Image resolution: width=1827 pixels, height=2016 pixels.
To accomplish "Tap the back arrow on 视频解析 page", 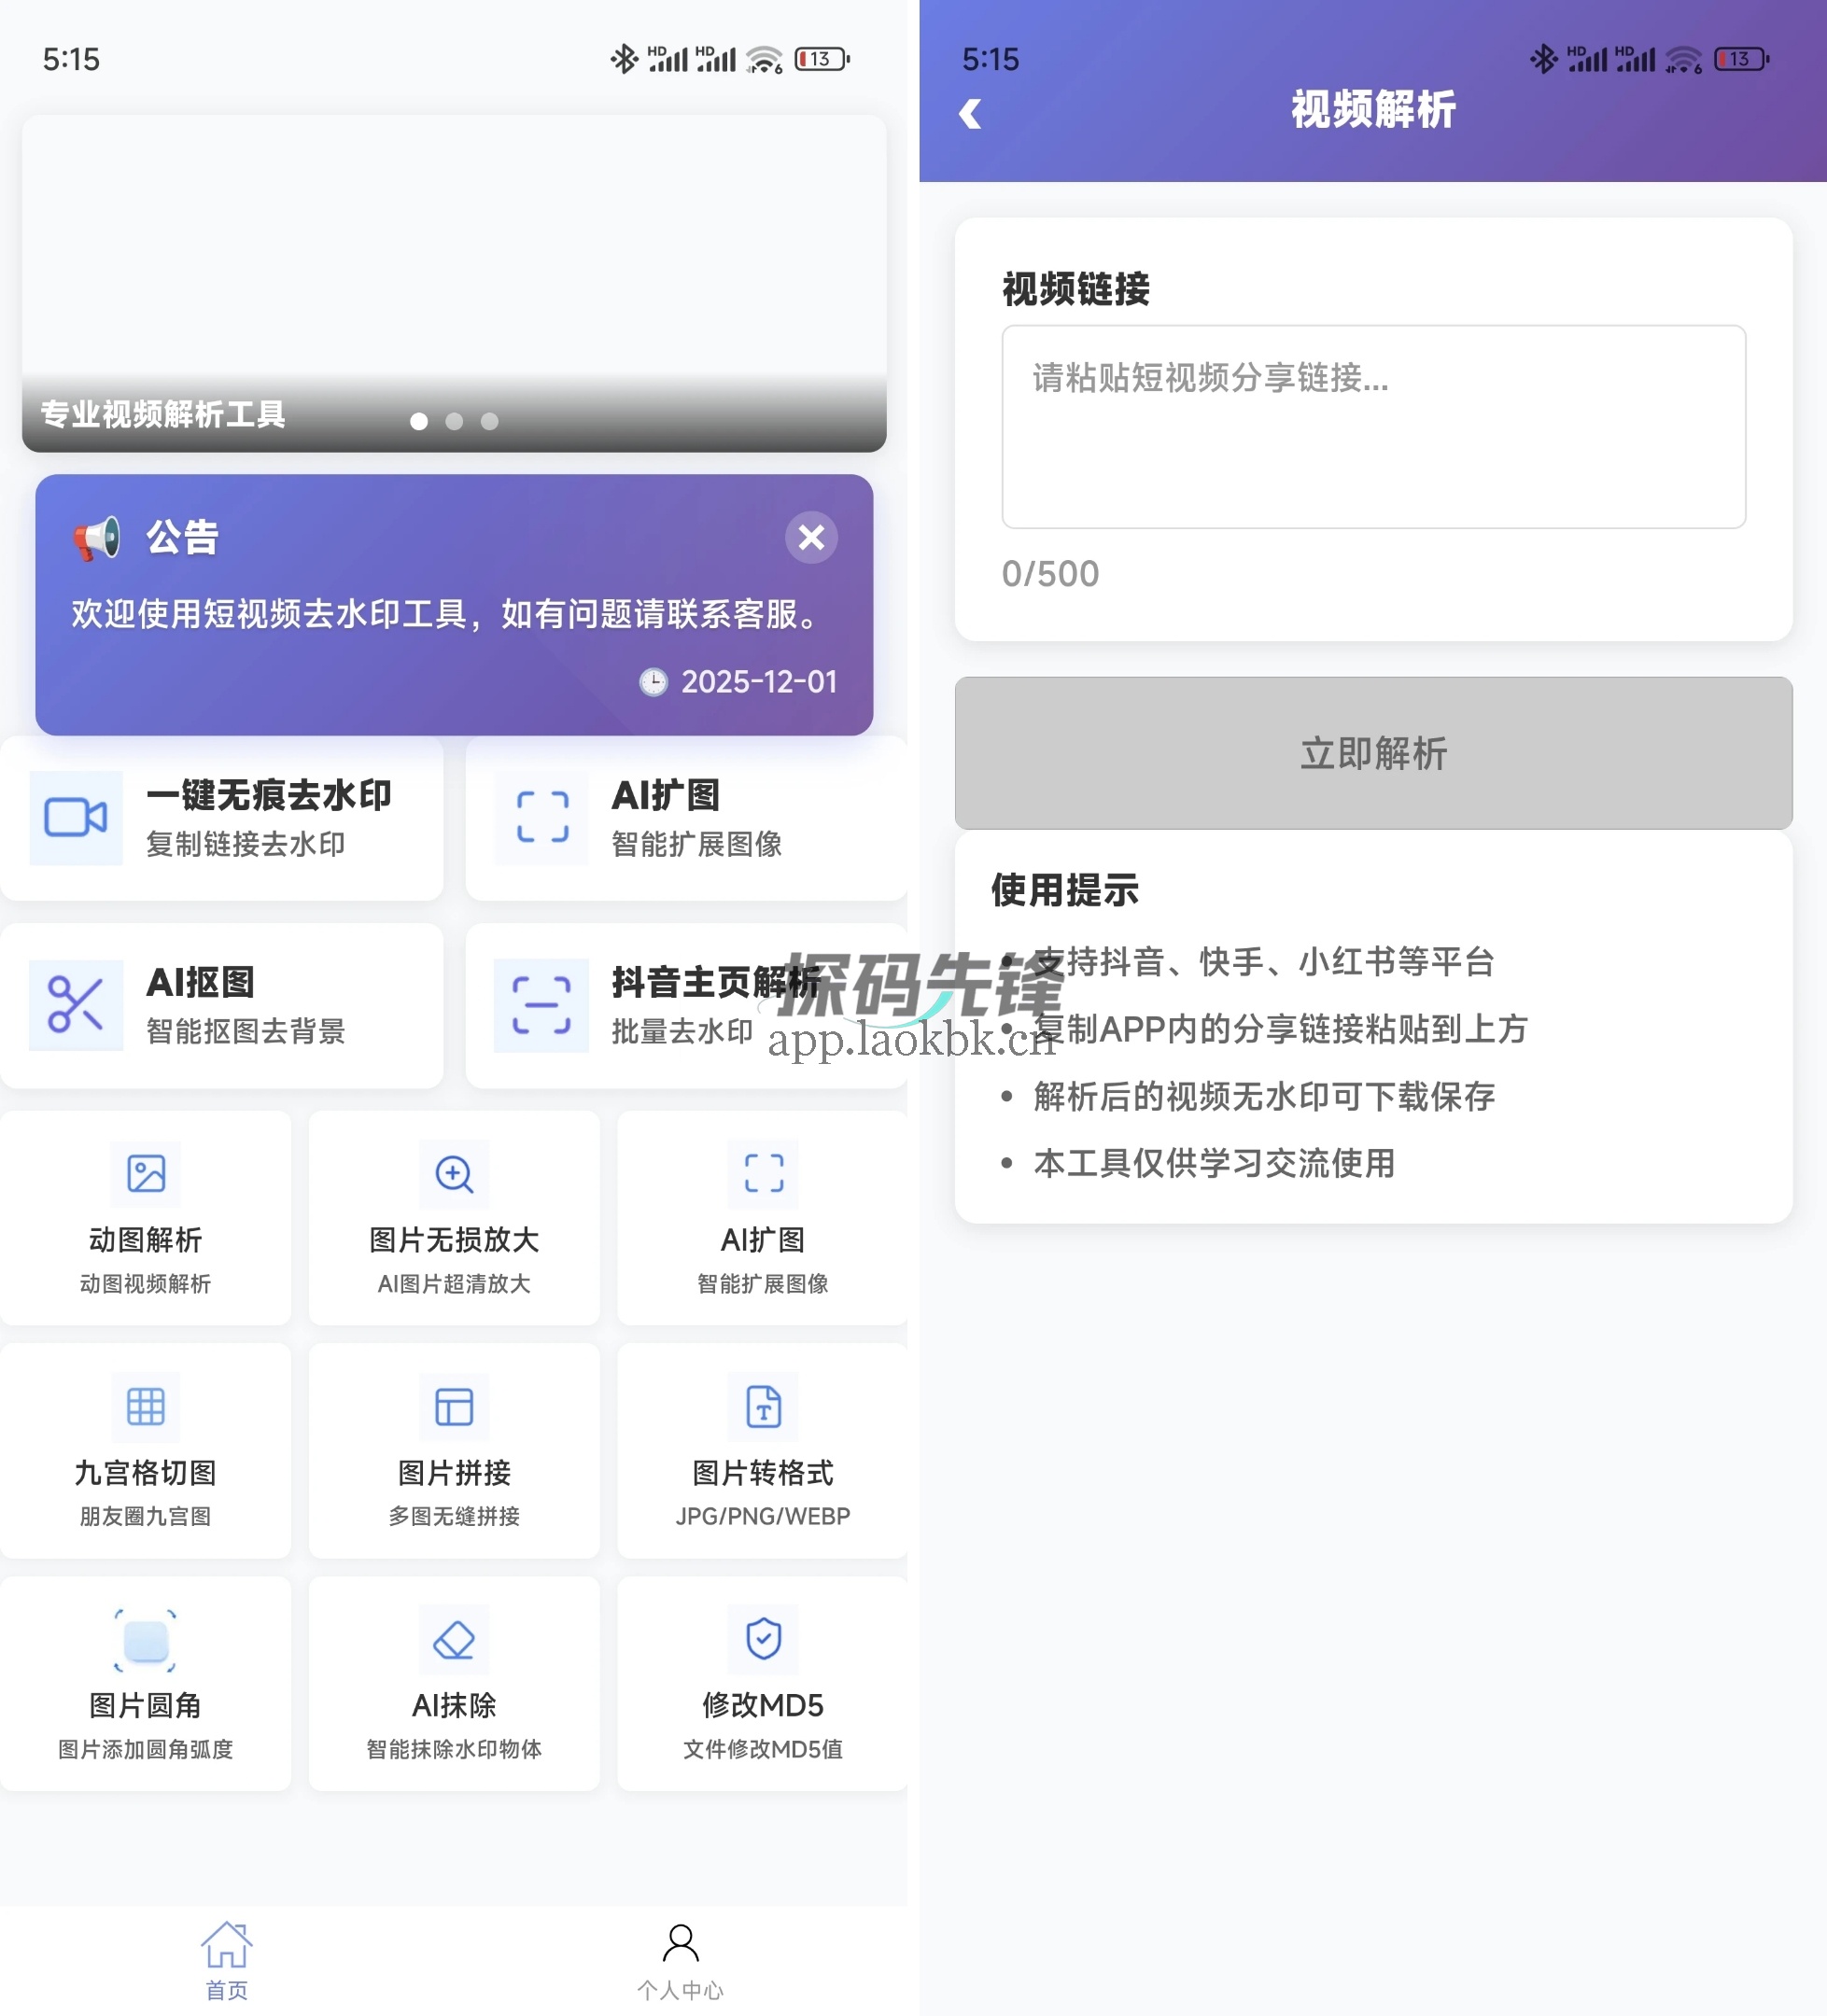I will [969, 113].
